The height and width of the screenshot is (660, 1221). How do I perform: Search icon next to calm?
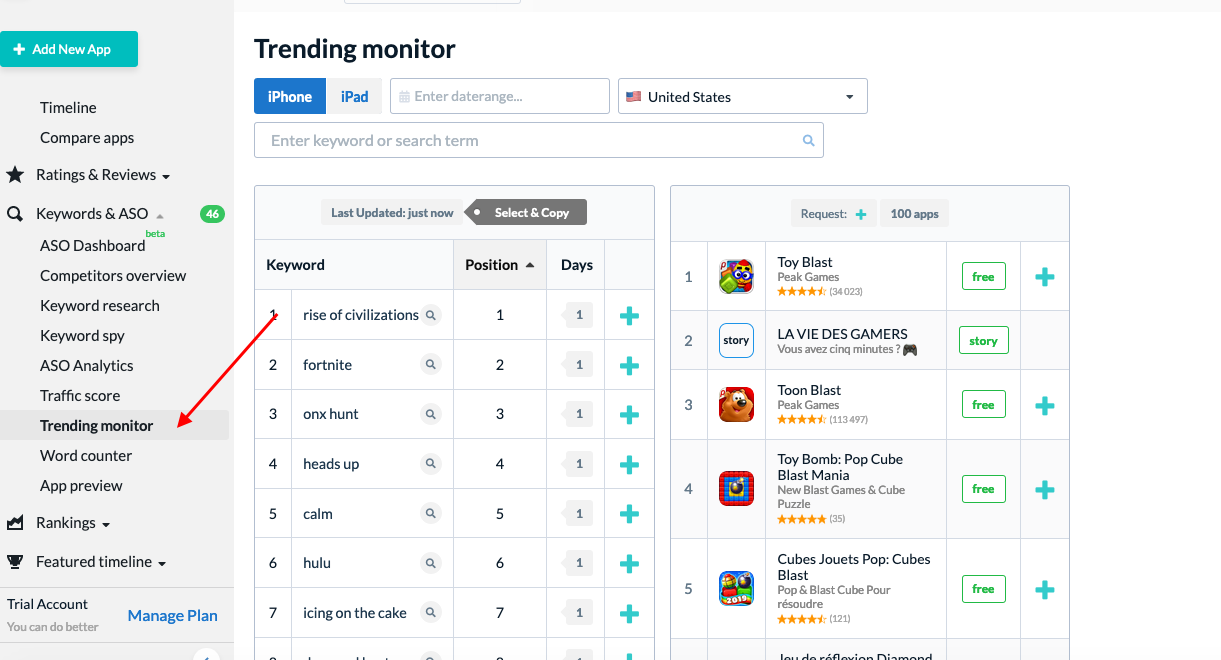(x=431, y=514)
